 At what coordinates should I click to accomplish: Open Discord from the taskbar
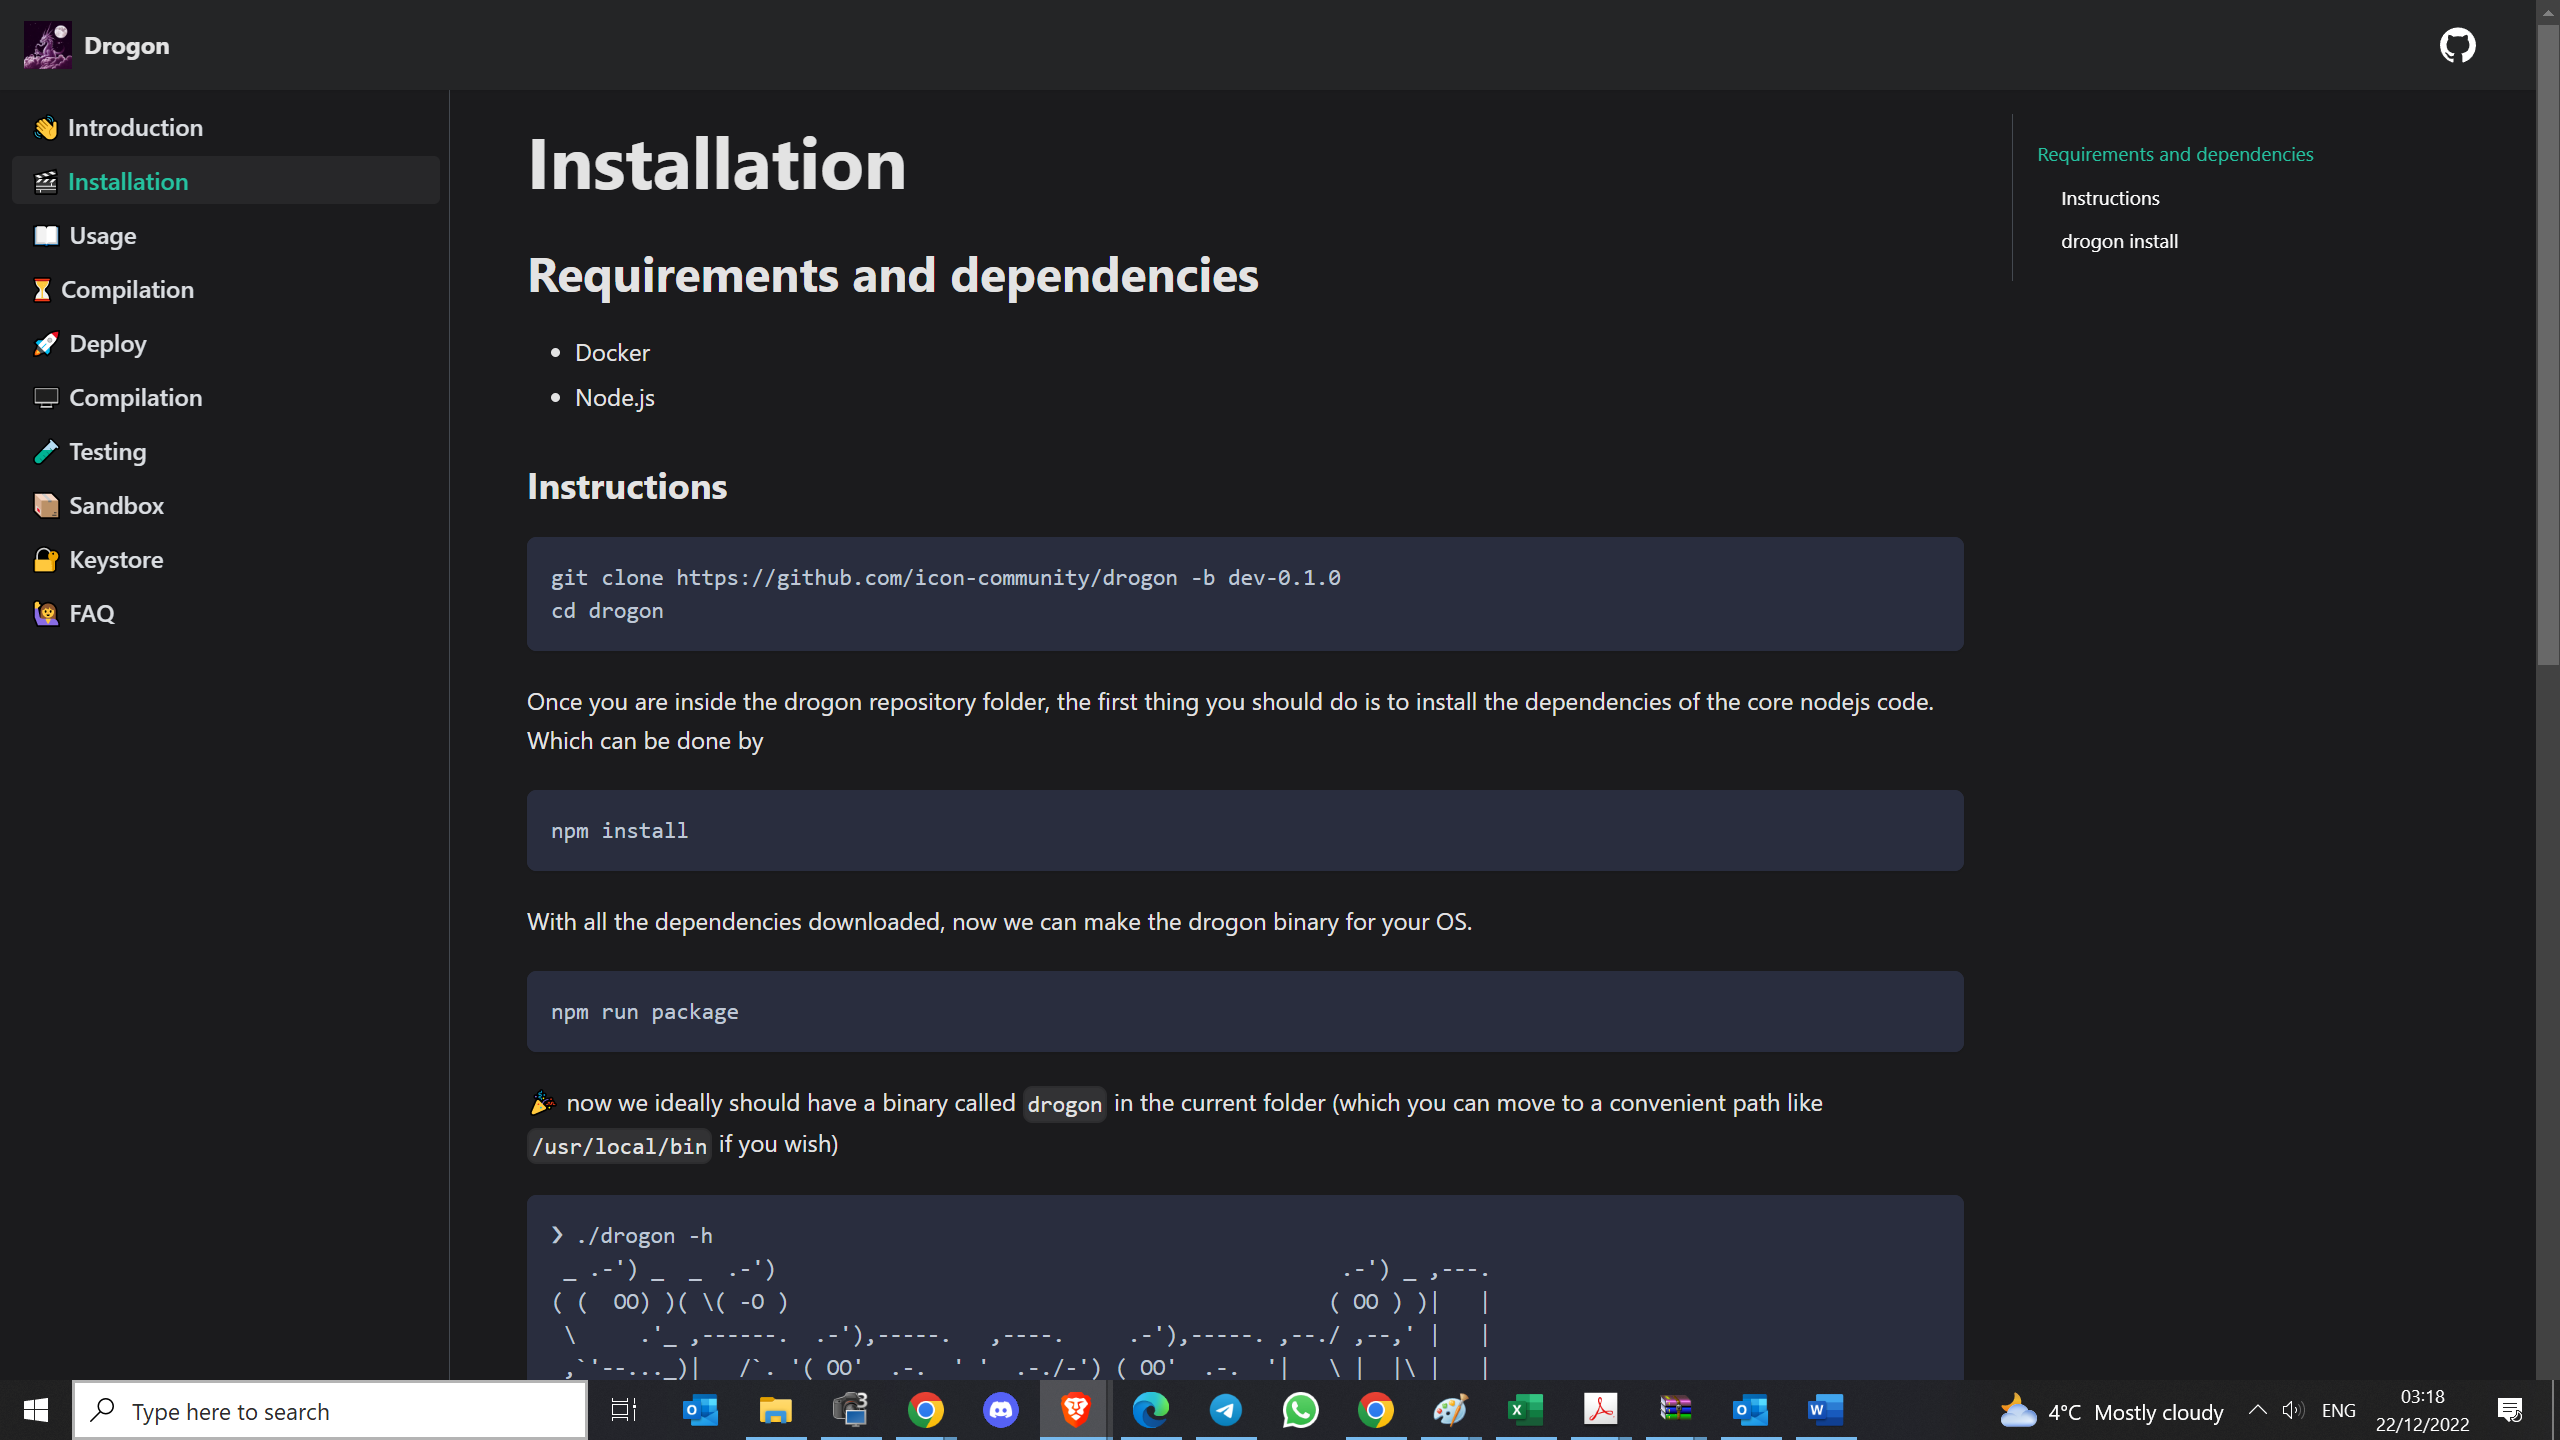tap(1000, 1411)
